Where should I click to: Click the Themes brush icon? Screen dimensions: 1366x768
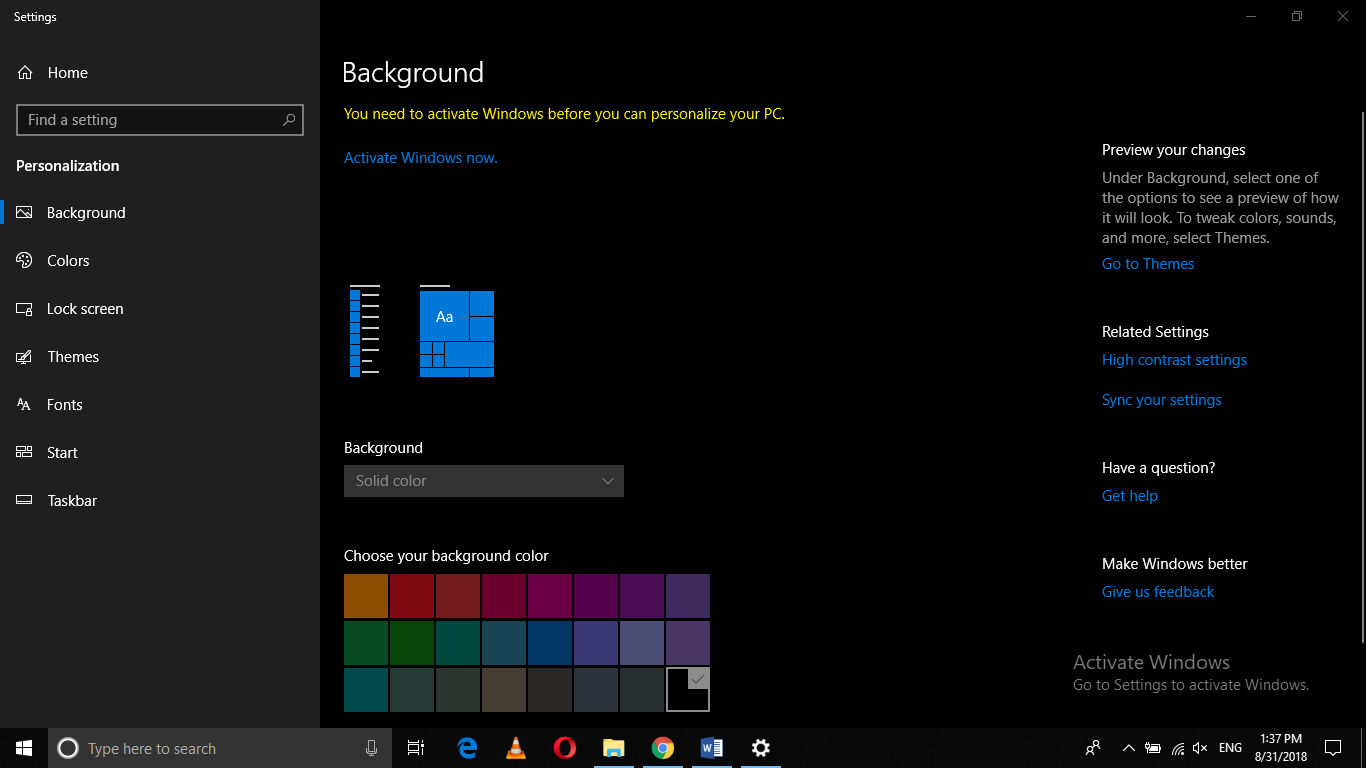coord(25,357)
